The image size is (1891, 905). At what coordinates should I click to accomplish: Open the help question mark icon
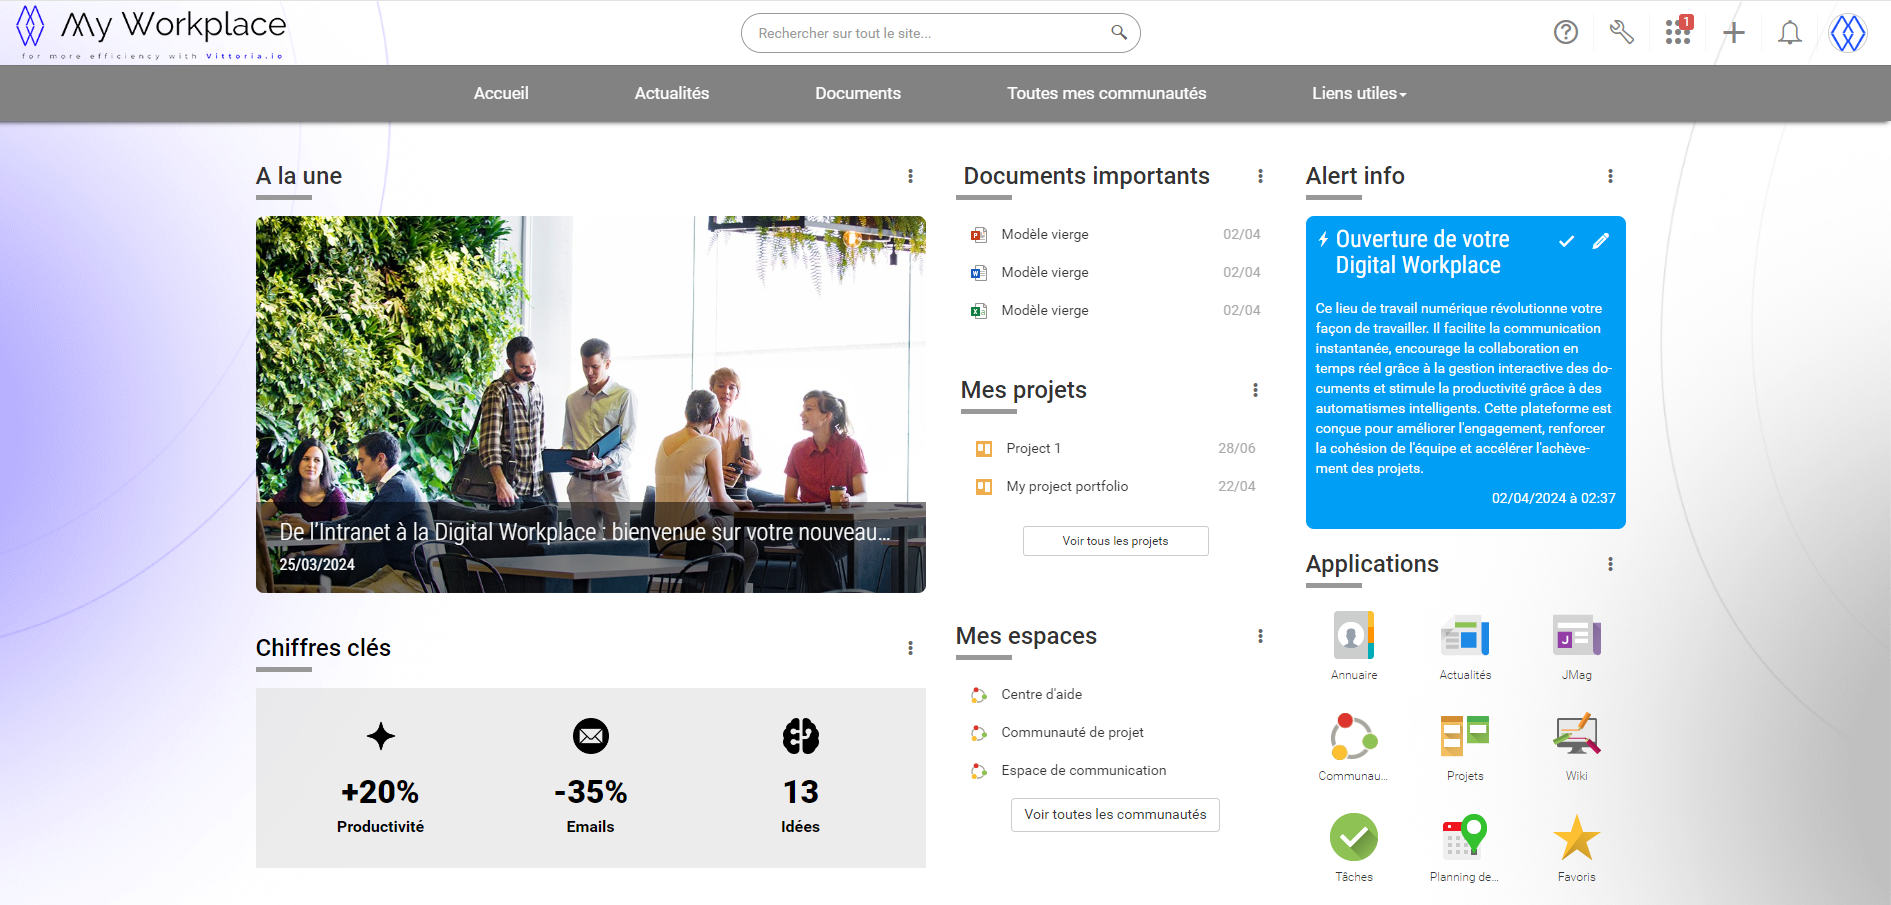click(x=1566, y=33)
